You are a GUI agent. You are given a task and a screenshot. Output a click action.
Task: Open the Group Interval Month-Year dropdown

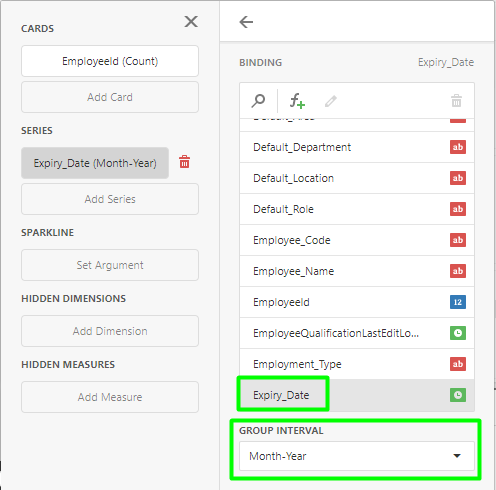(x=357, y=456)
